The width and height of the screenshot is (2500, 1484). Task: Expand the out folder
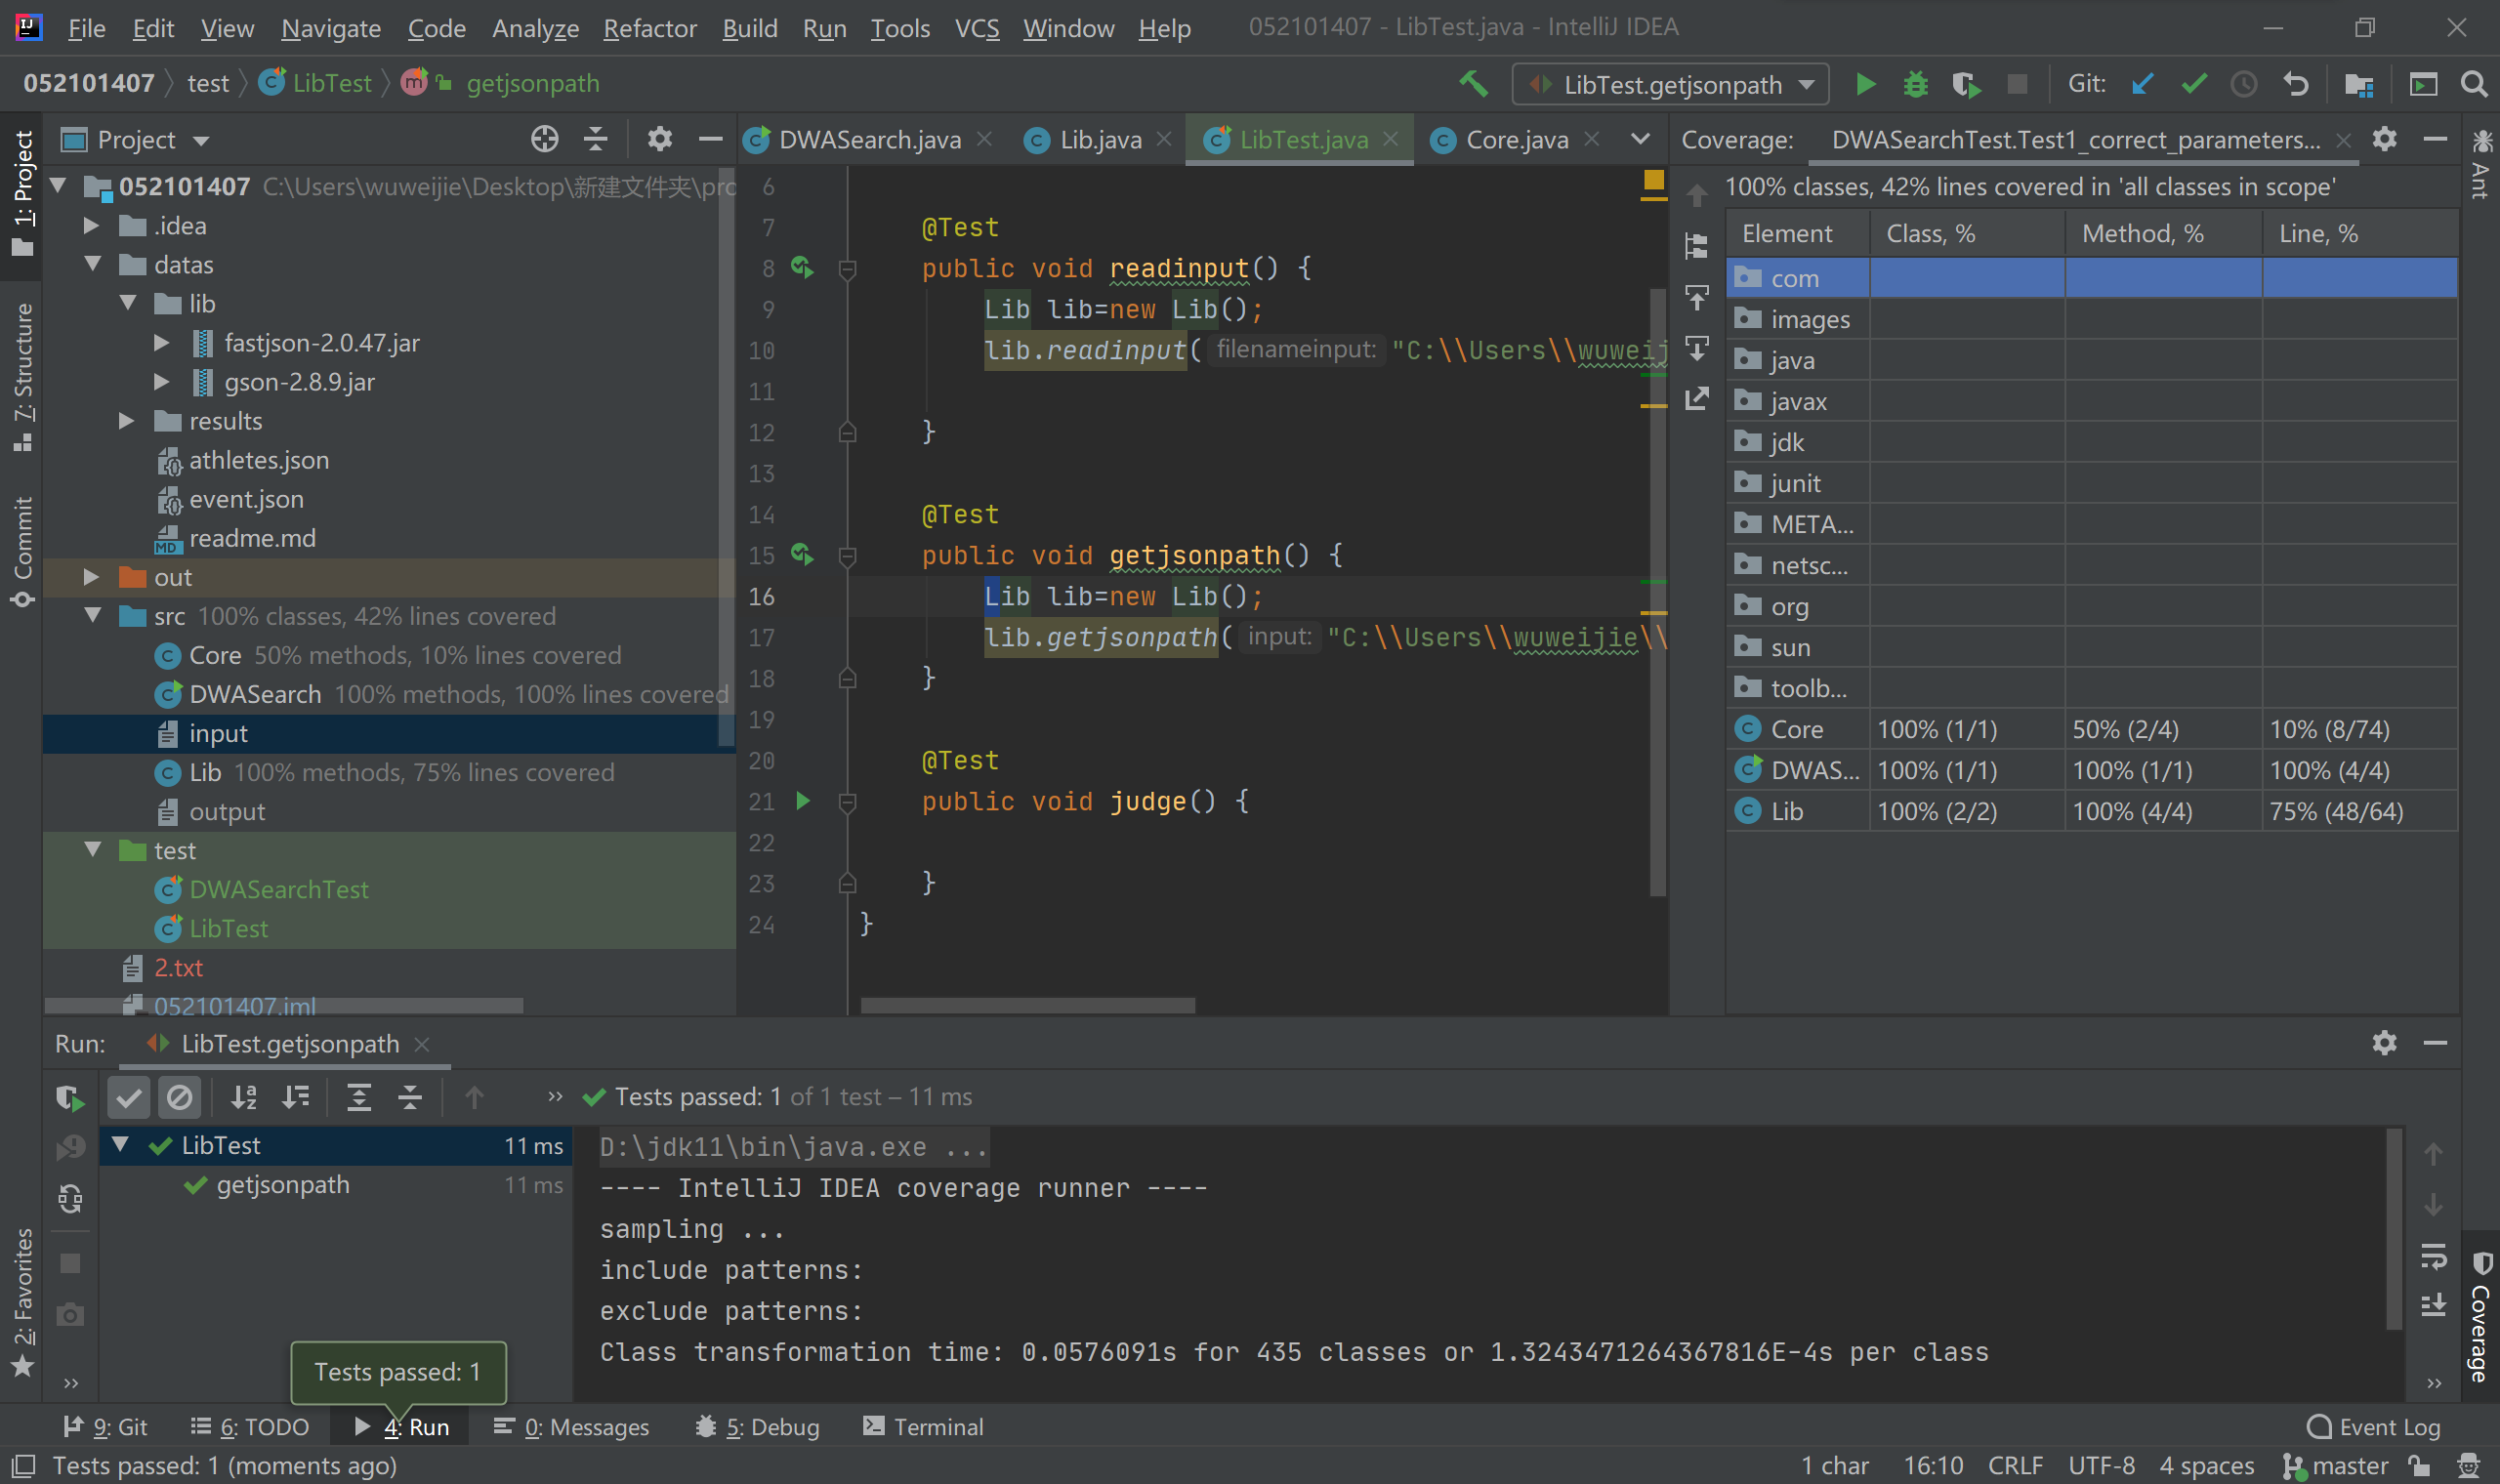pyautogui.click(x=91, y=577)
